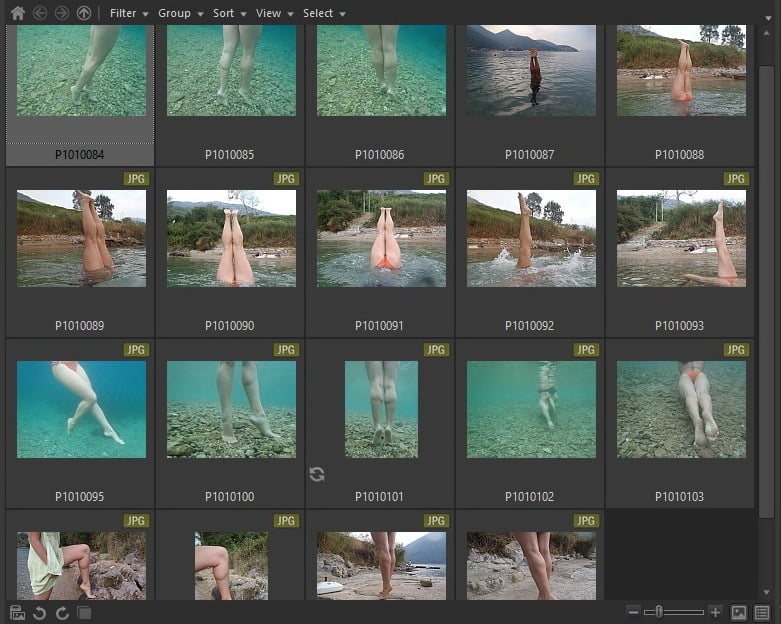This screenshot has height=624, width=781.
Task: Click JPG badge on P1010100
Action: [286, 350]
